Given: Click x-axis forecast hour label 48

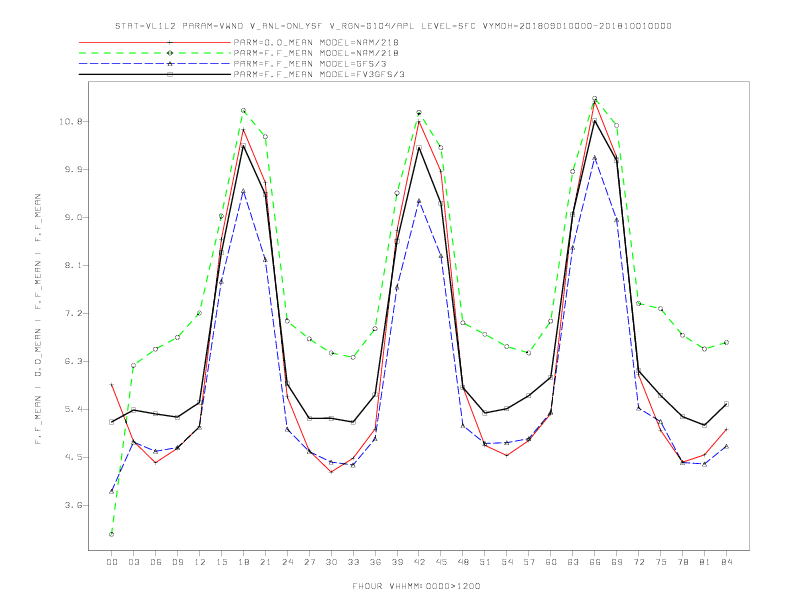Looking at the screenshot, I should point(463,562).
